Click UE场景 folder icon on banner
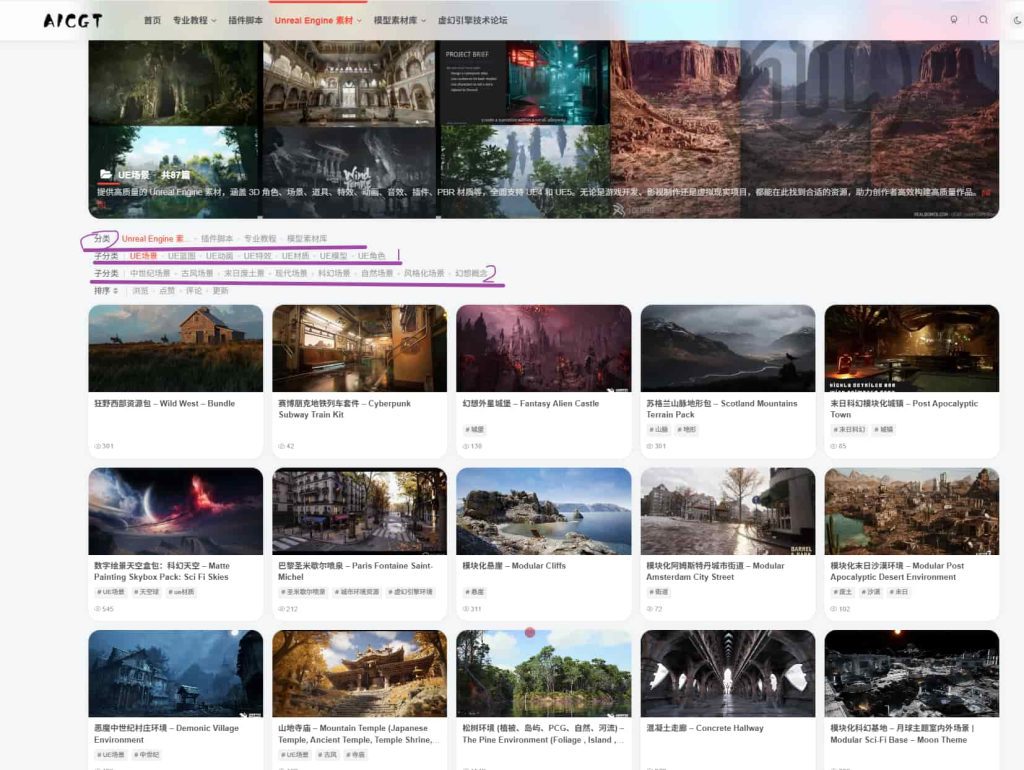This screenshot has height=770, width=1024. pos(106,174)
